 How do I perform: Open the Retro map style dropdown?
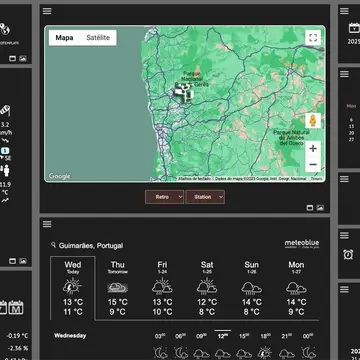164,197
